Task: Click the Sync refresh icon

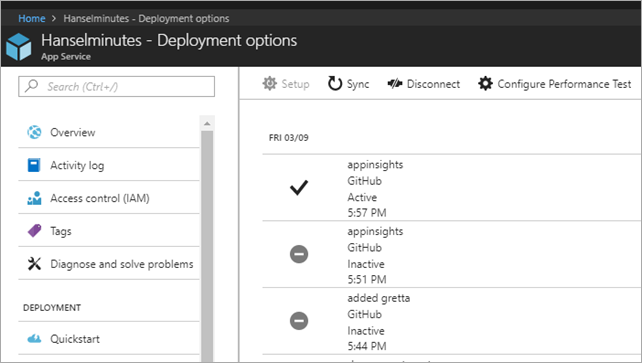Action: pyautogui.click(x=335, y=83)
